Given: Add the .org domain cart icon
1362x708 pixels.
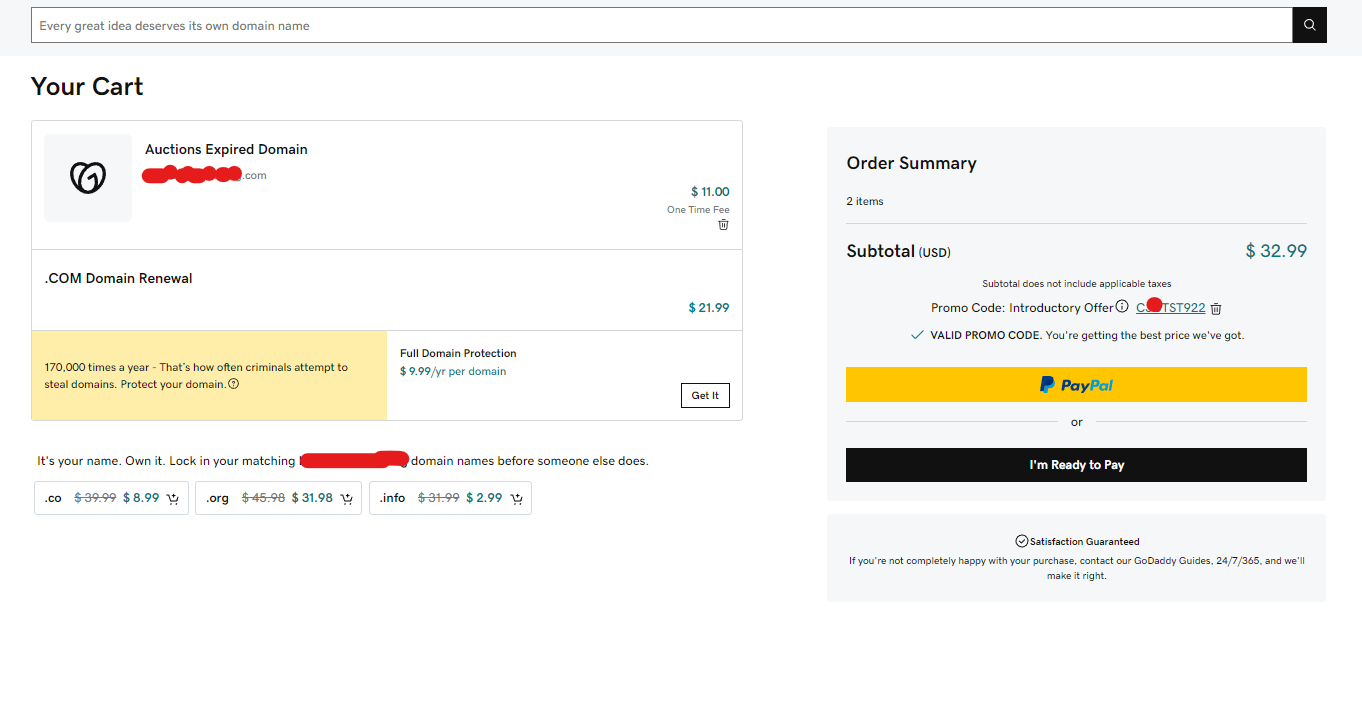Looking at the screenshot, I should point(347,498).
